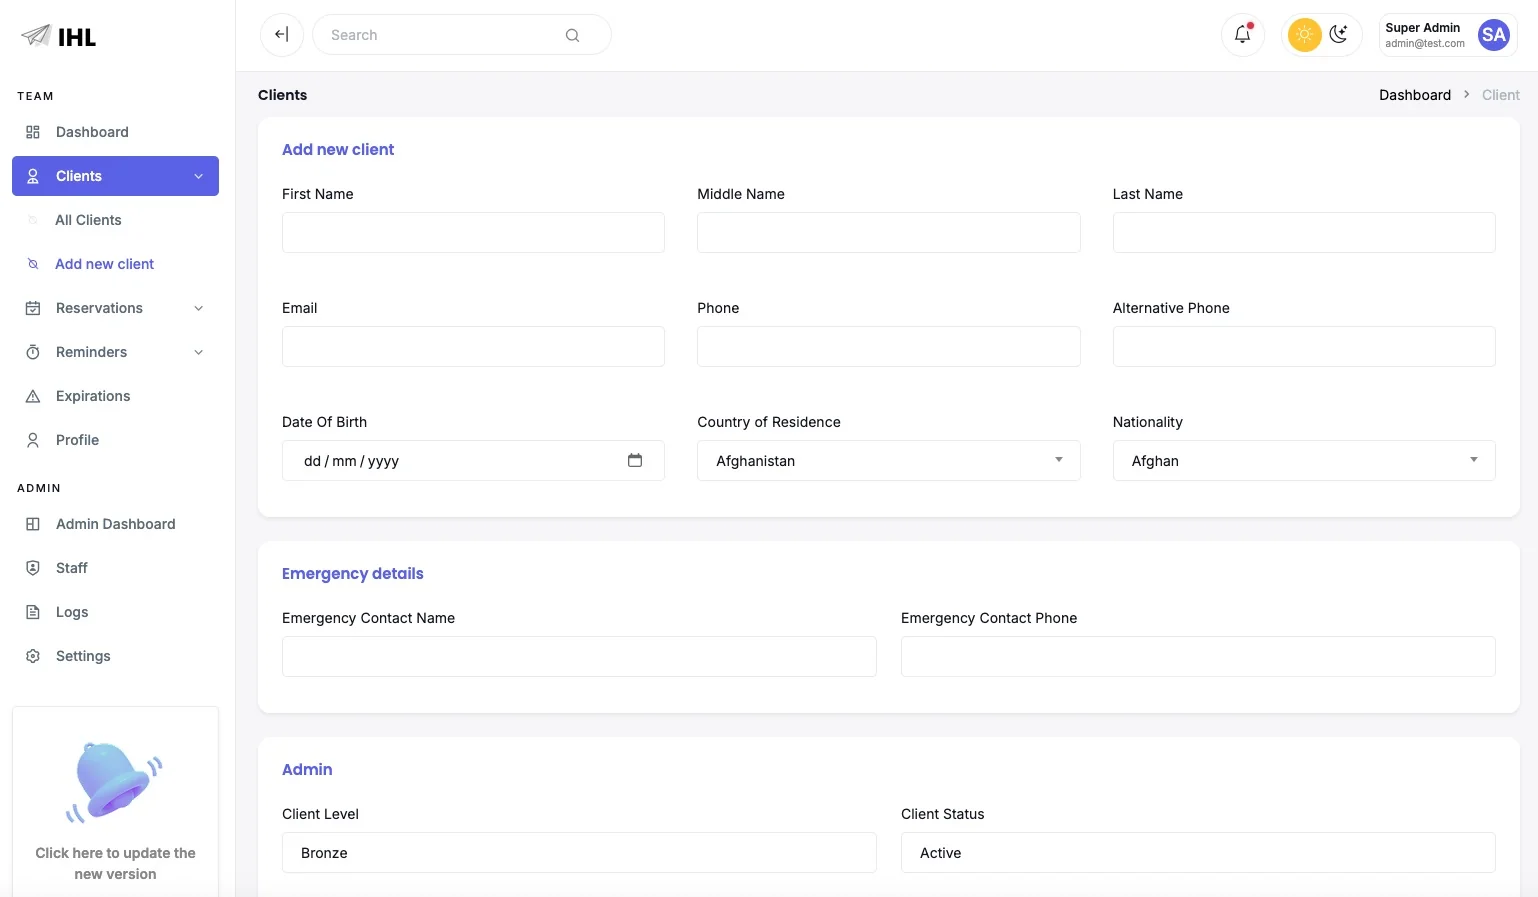Click the Last Name input field
The height and width of the screenshot is (897, 1538).
[x=1304, y=232]
